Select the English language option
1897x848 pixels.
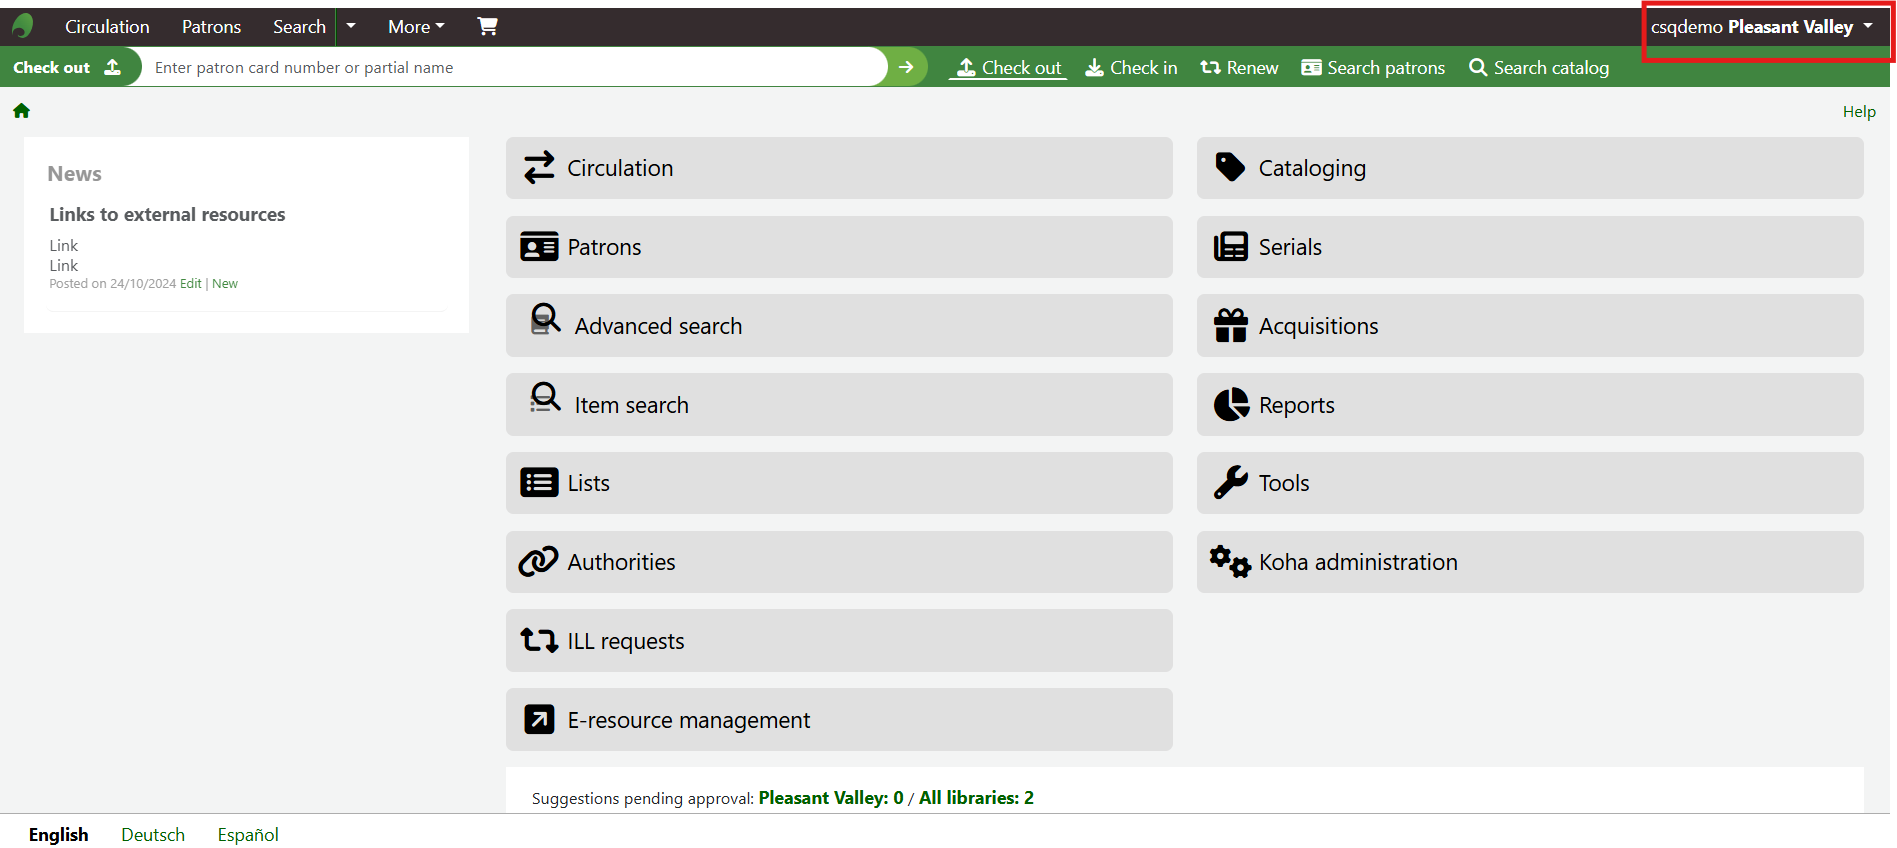pyautogui.click(x=58, y=835)
